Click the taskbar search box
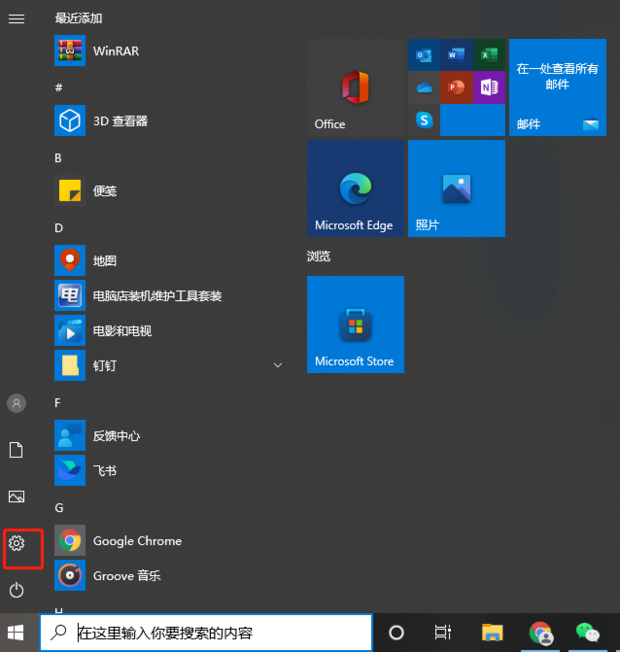Image resolution: width=620 pixels, height=652 pixels. tap(206, 633)
